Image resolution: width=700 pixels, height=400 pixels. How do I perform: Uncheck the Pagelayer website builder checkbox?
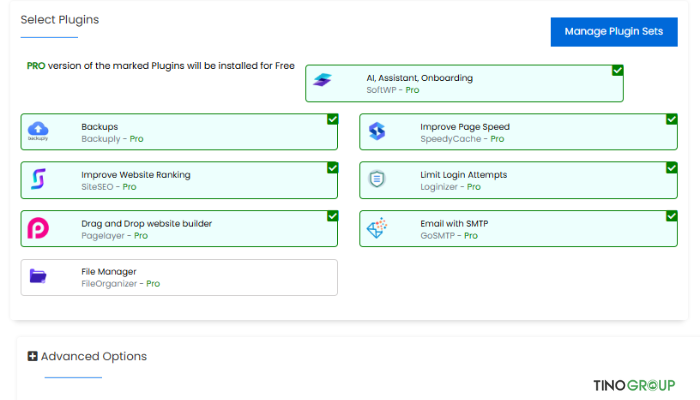(x=332, y=216)
